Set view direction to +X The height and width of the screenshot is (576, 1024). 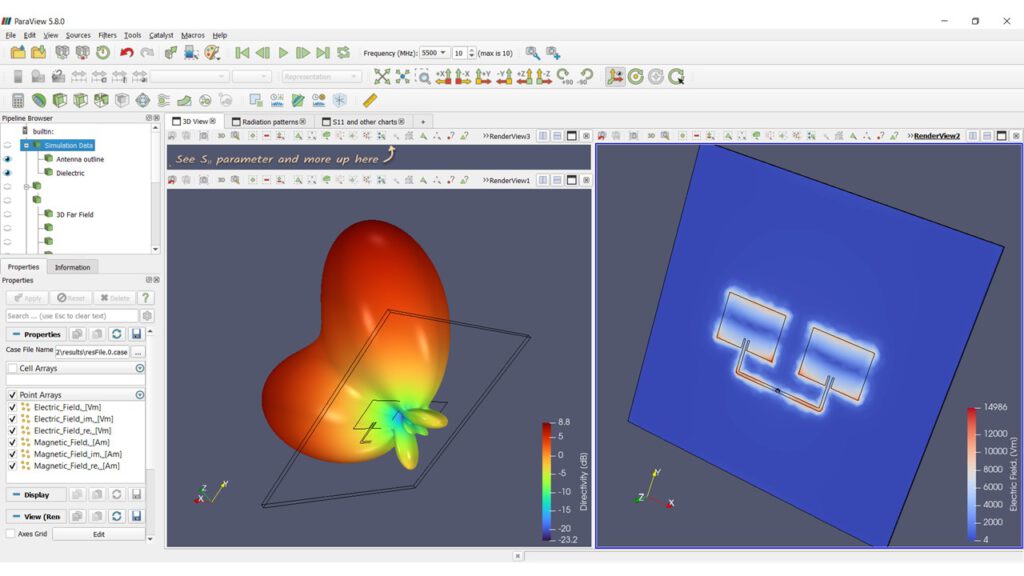pyautogui.click(x=443, y=77)
